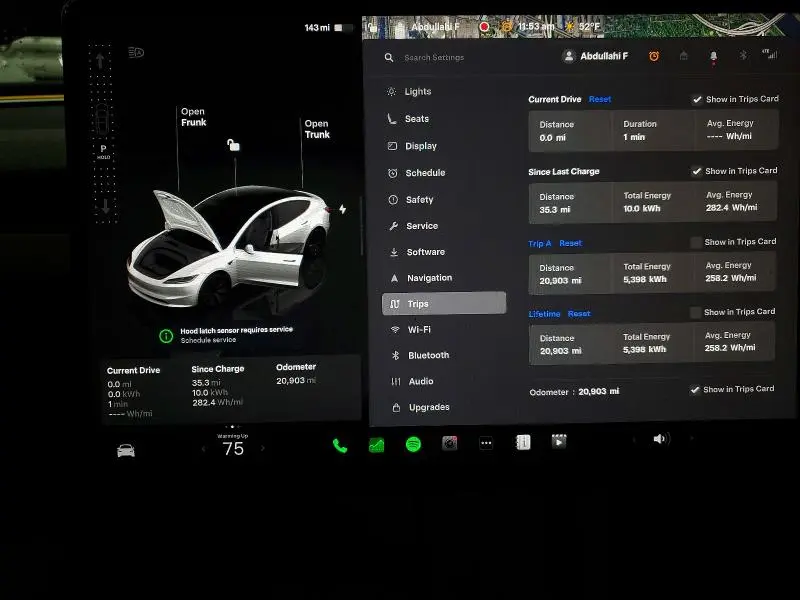Open the Abdullahi F profile selector
Screen dimensions: 800x600
tap(595, 56)
